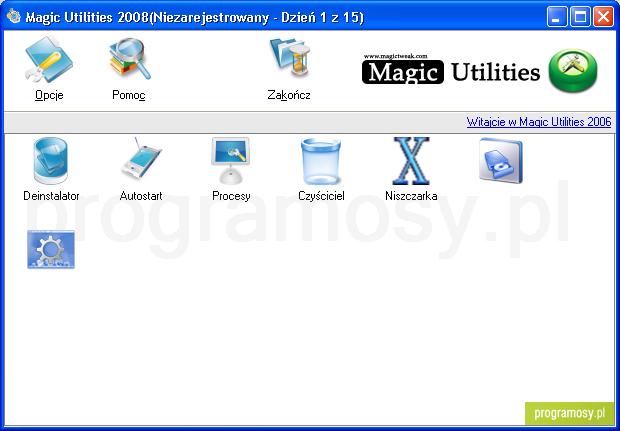
Task: Click the Deinstalator label text
Action: tap(51, 196)
